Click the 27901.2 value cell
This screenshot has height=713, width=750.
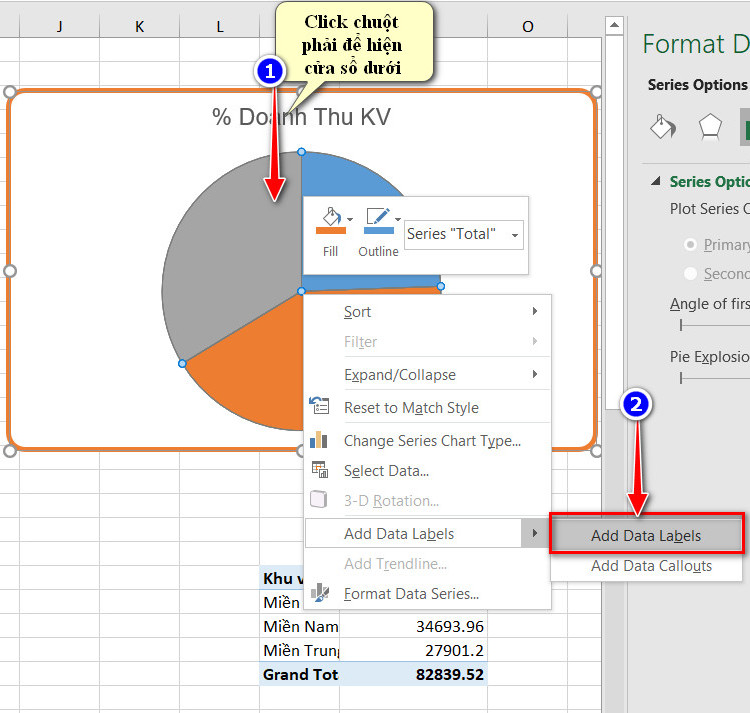point(413,650)
